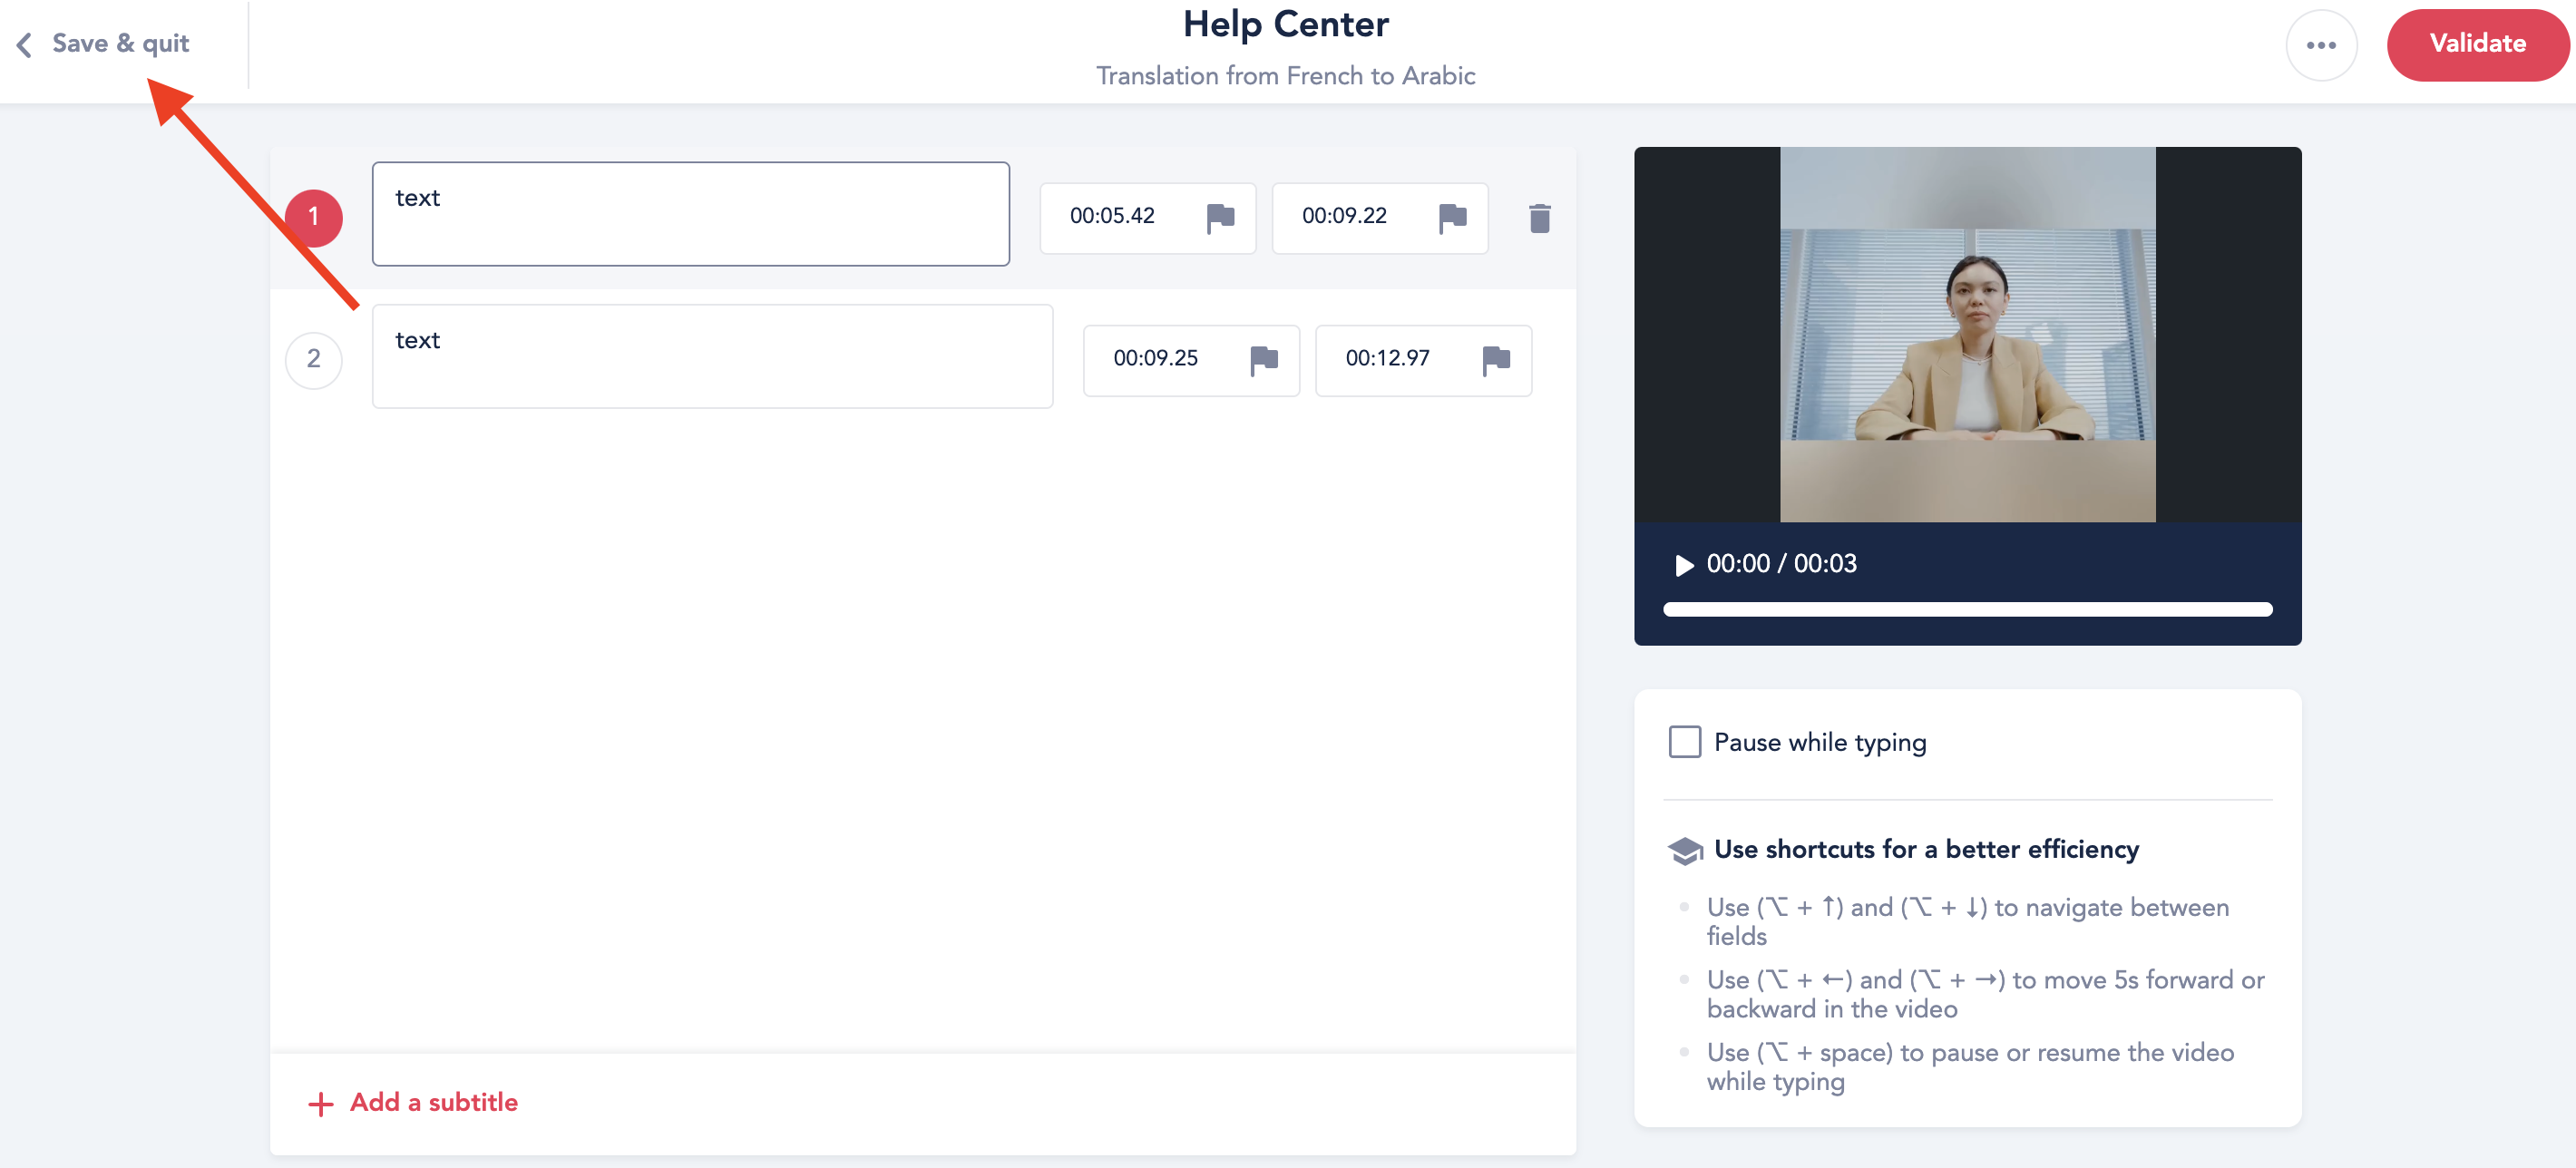The height and width of the screenshot is (1168, 2576).
Task: Click the 00:12.97 end time field
Action: click(x=1387, y=358)
